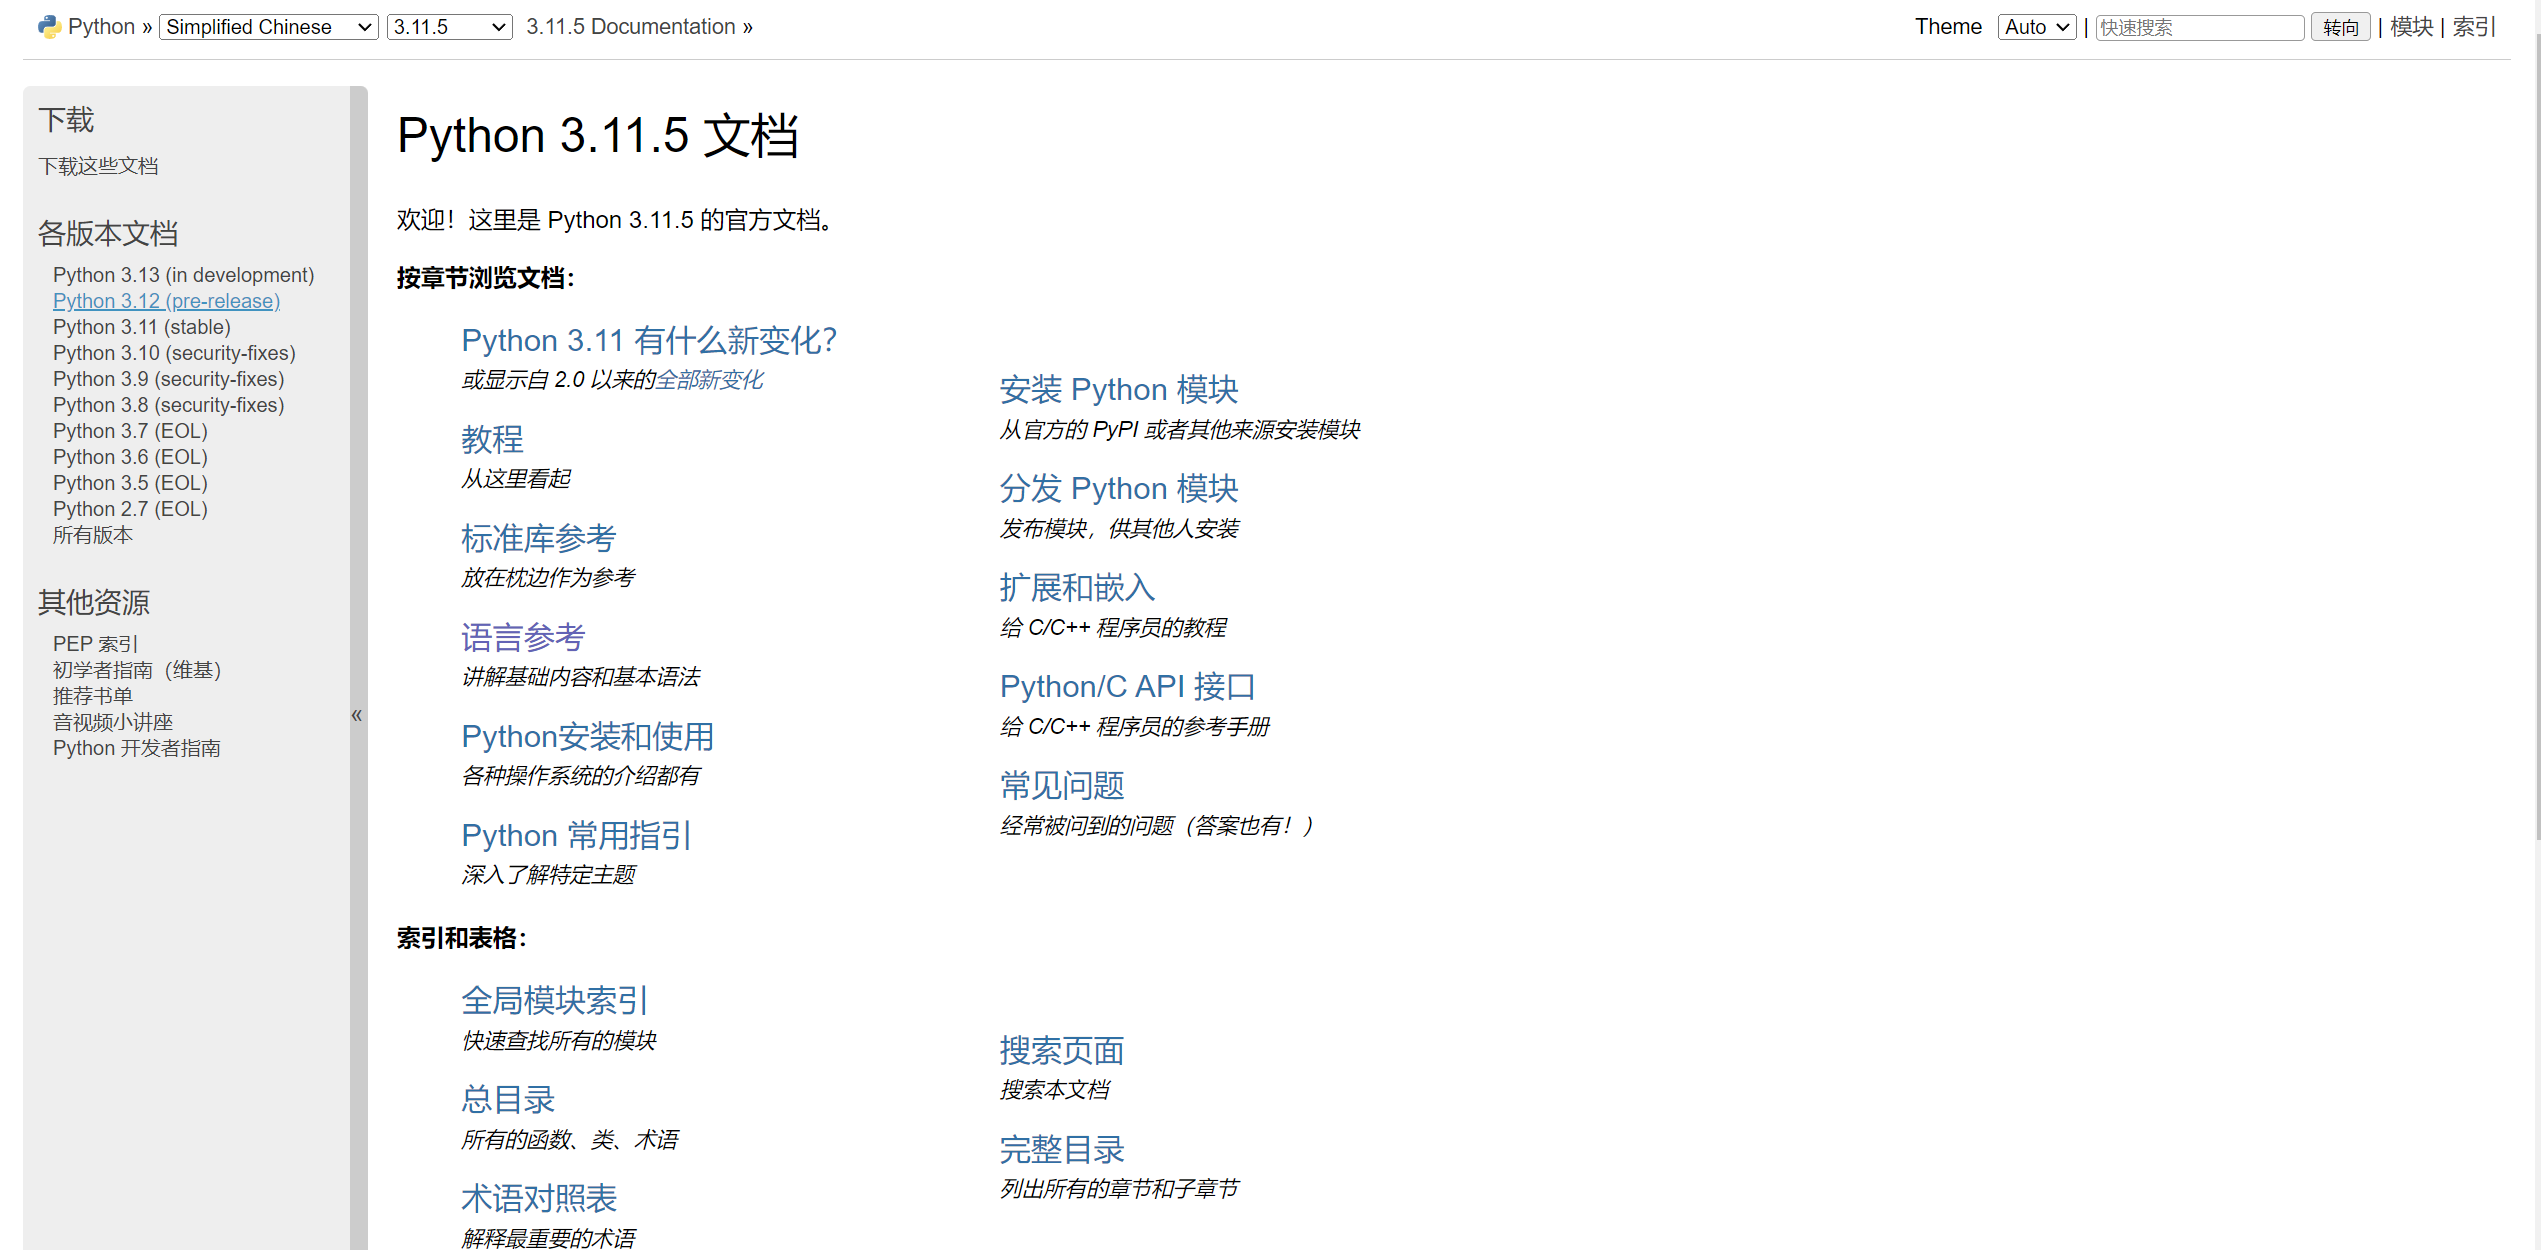This screenshot has height=1250, width=2541.
Task: Open the 模块 link in top bar
Action: 2410,27
